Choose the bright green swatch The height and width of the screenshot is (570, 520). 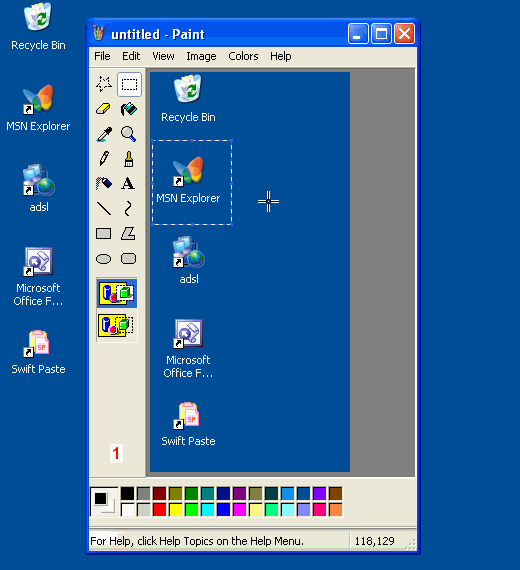(191, 510)
